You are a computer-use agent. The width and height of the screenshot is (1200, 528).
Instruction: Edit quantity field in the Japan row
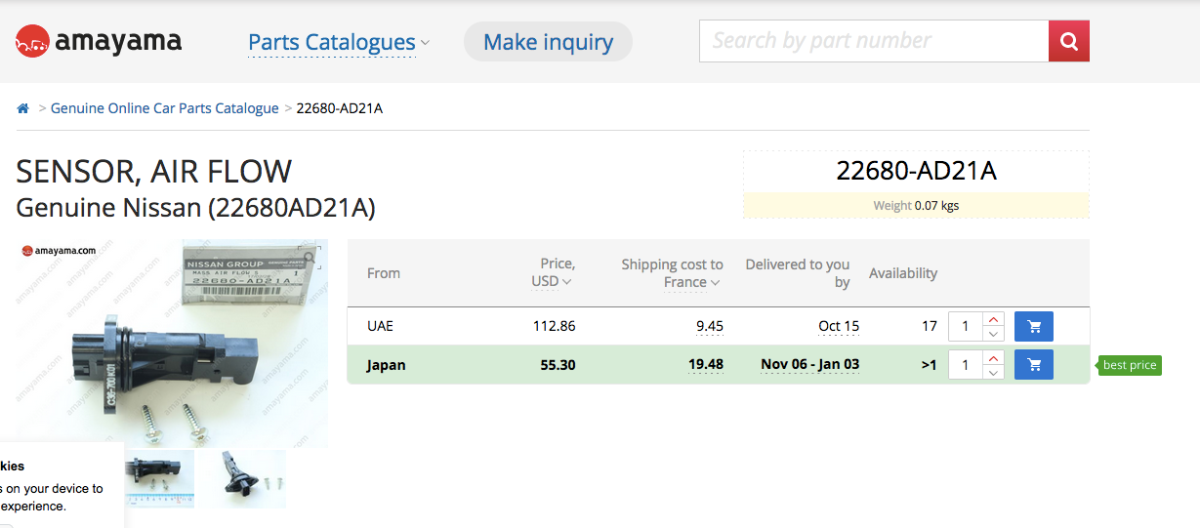point(966,364)
